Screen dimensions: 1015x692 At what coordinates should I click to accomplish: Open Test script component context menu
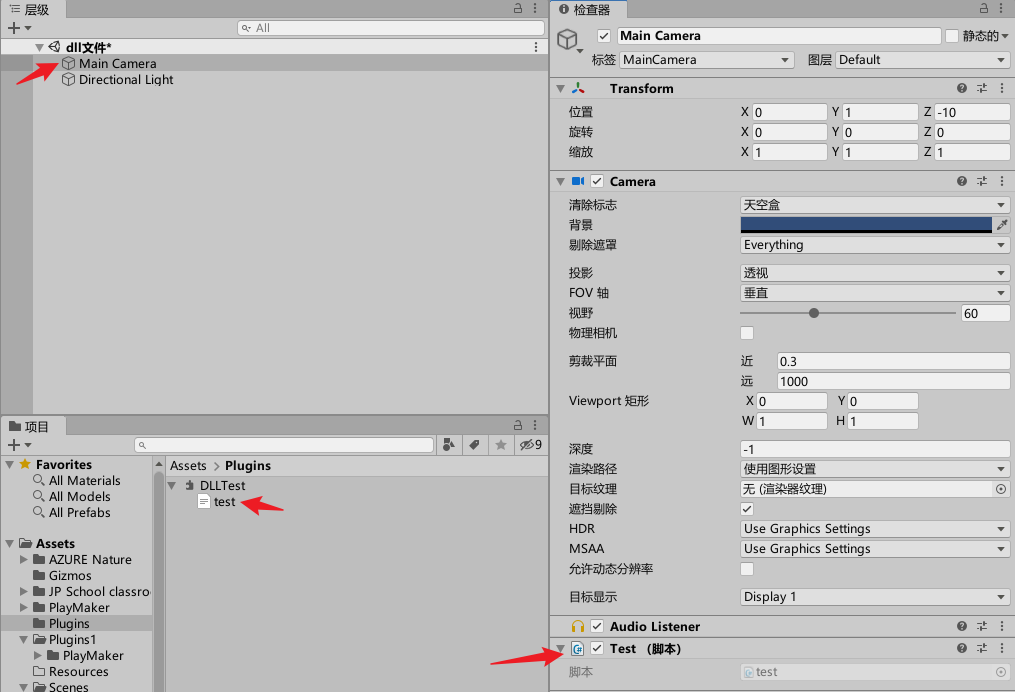click(1001, 648)
